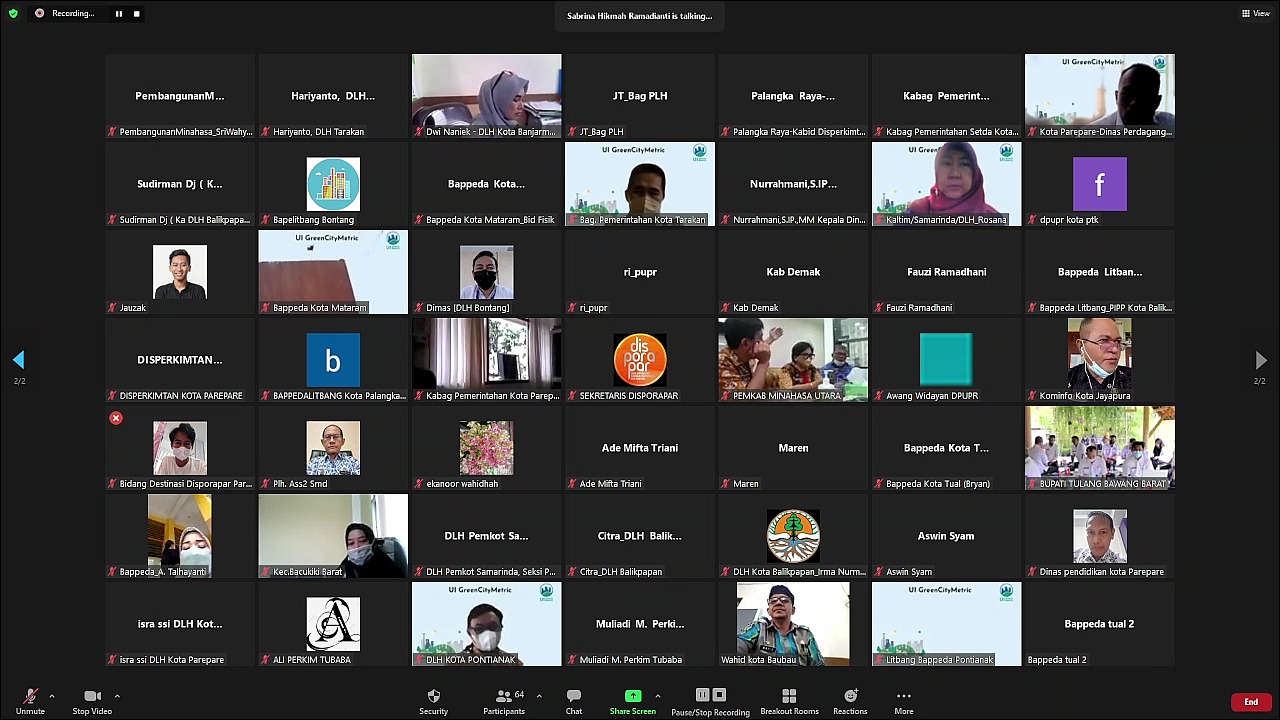Expand share options arrow beside Share Screen
Image resolution: width=1280 pixels, height=720 pixels.
657,696
